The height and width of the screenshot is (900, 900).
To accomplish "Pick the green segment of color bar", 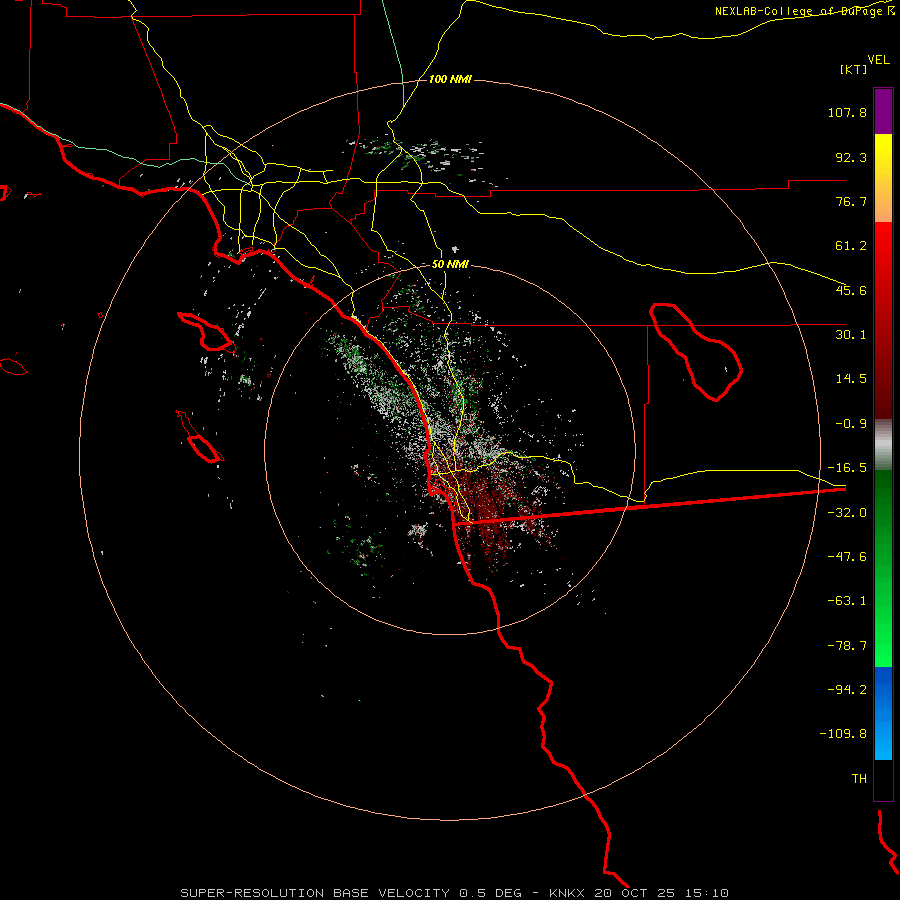I will [883, 568].
